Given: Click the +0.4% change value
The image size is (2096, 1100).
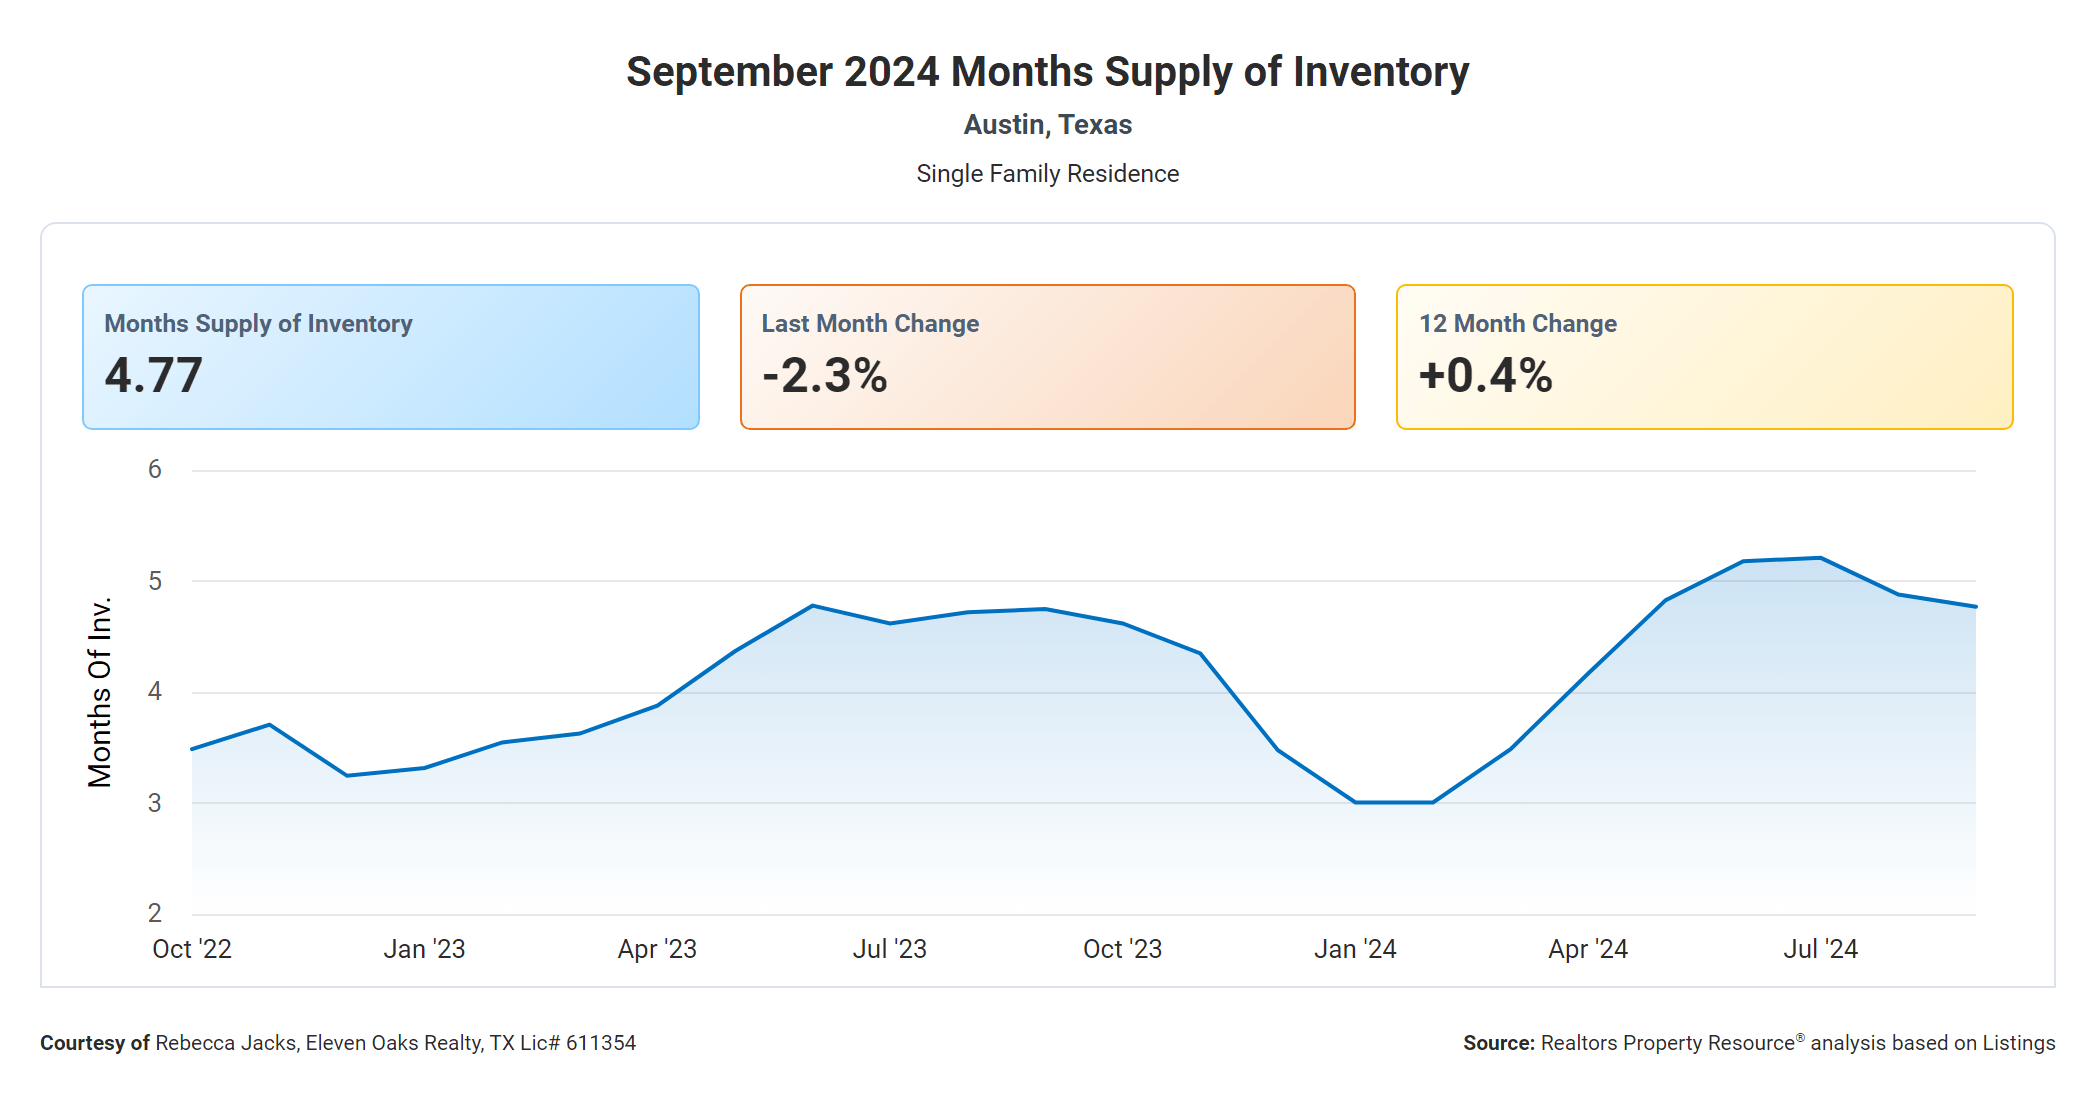Looking at the screenshot, I should [x=1486, y=376].
